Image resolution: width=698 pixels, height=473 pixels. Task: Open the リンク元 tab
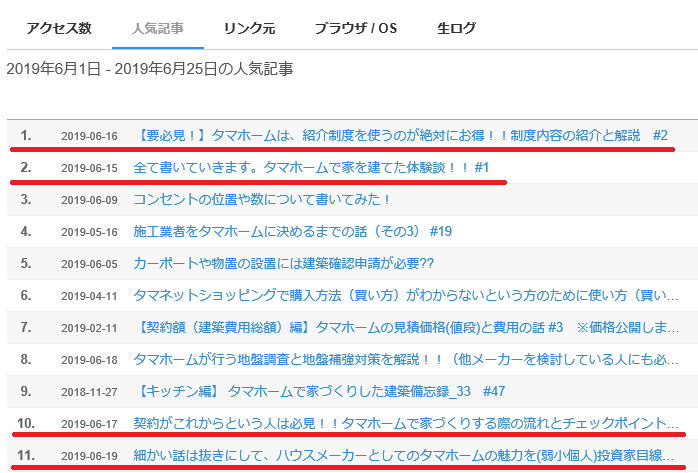click(249, 28)
